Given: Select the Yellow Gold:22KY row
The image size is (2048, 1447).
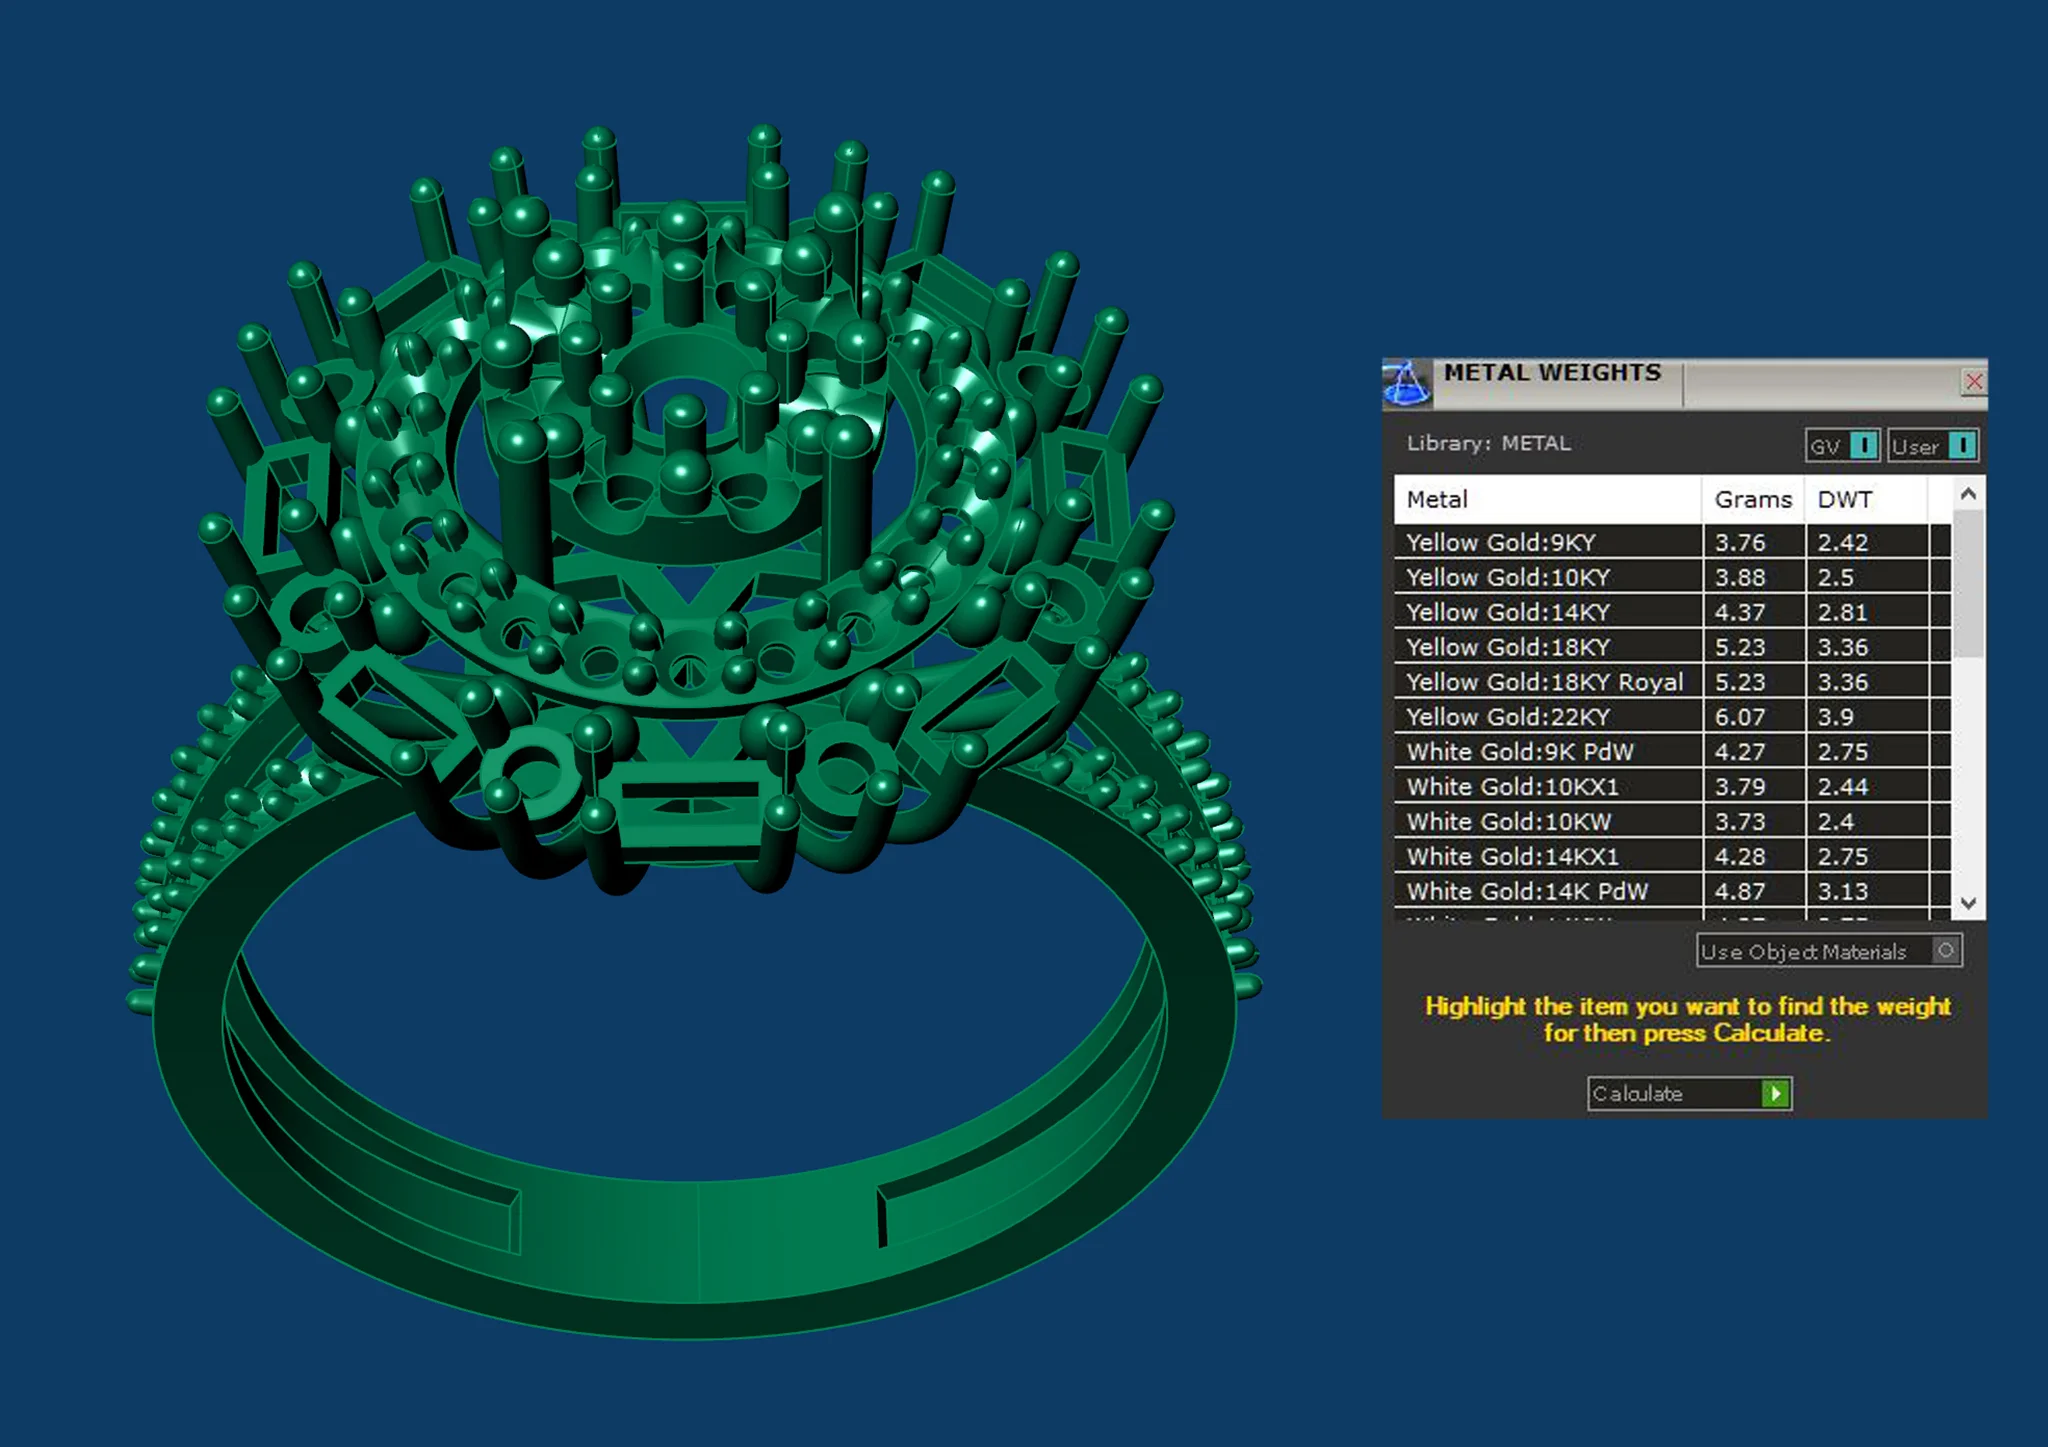Looking at the screenshot, I should tap(1672, 717).
